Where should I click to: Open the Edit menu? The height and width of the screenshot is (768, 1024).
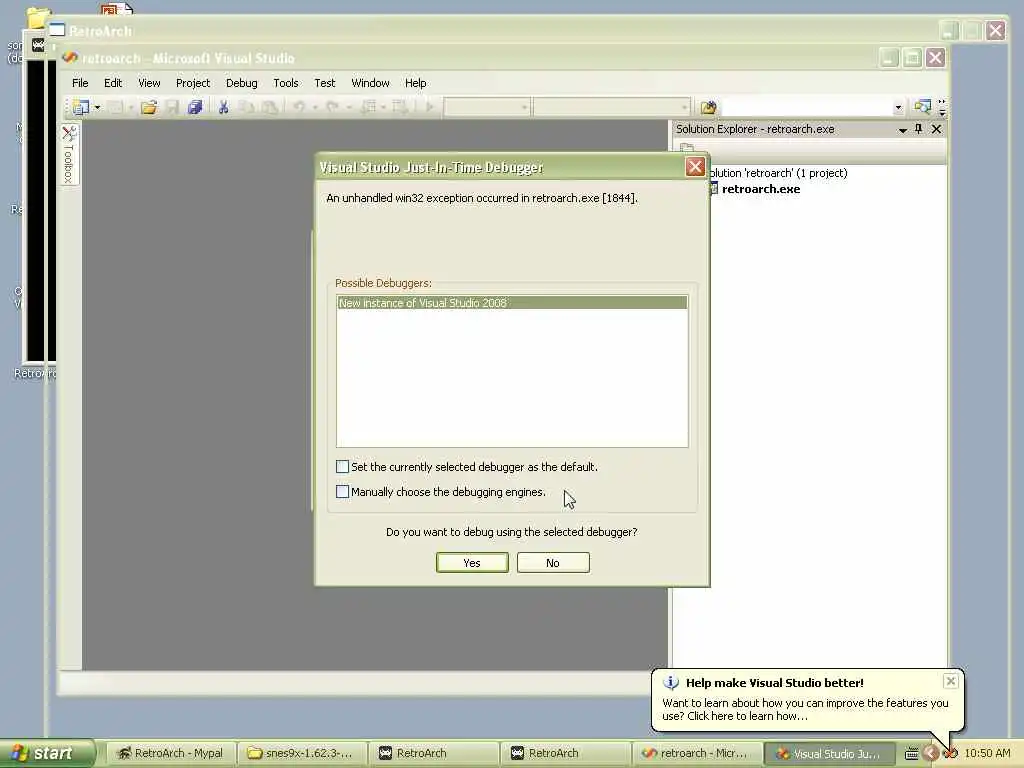tap(113, 83)
